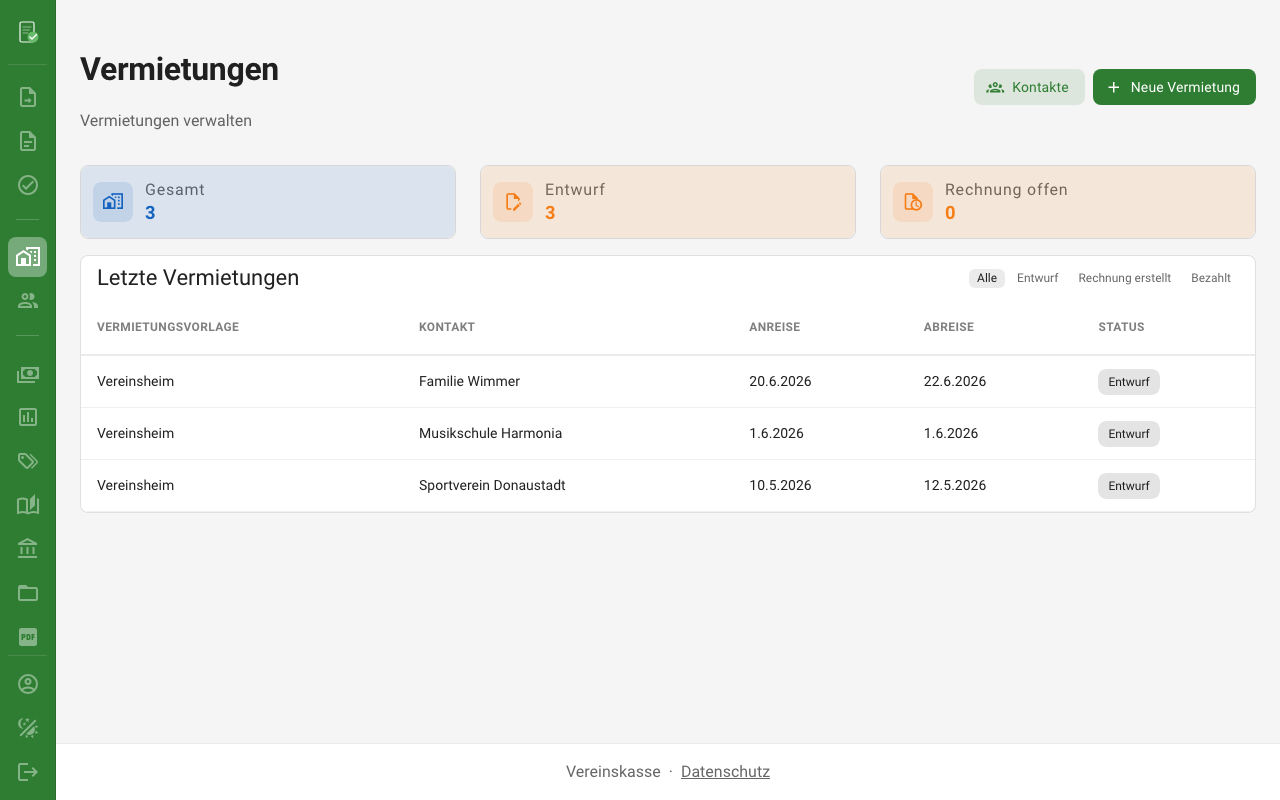The width and height of the screenshot is (1280, 800).
Task: Open the circled checkmark sidebar icon
Action: coord(28,185)
